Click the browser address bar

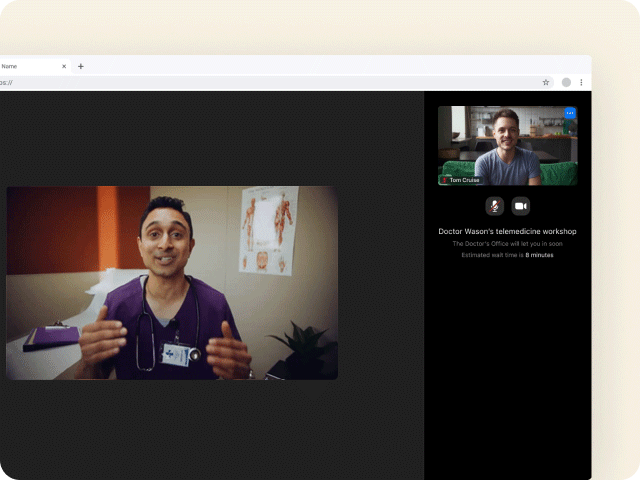[x=270, y=82]
